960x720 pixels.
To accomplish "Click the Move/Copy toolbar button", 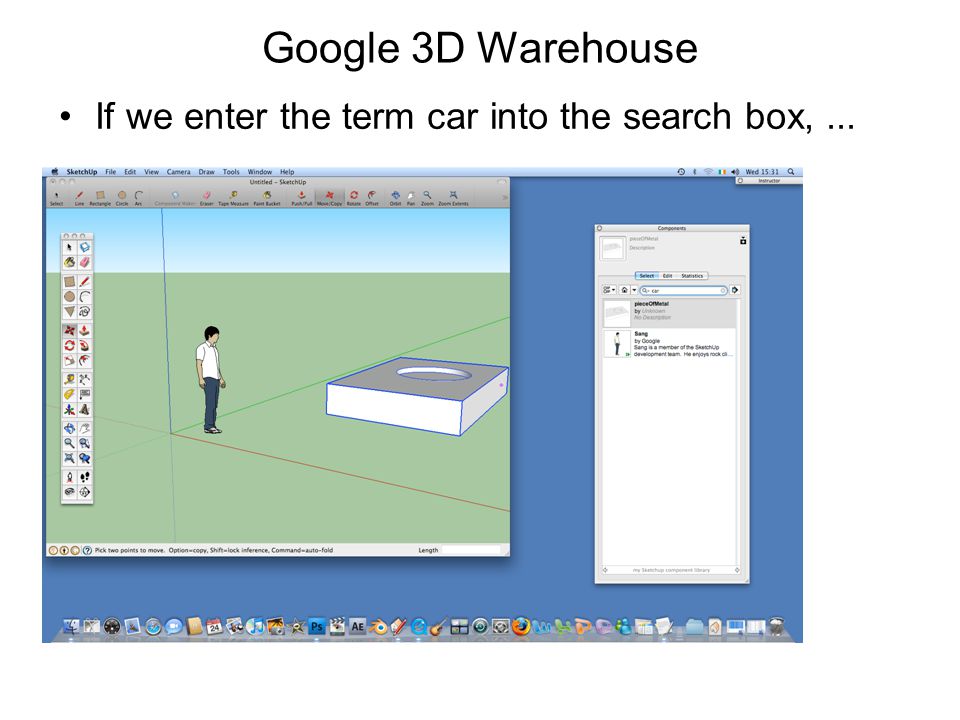I will click(x=329, y=196).
